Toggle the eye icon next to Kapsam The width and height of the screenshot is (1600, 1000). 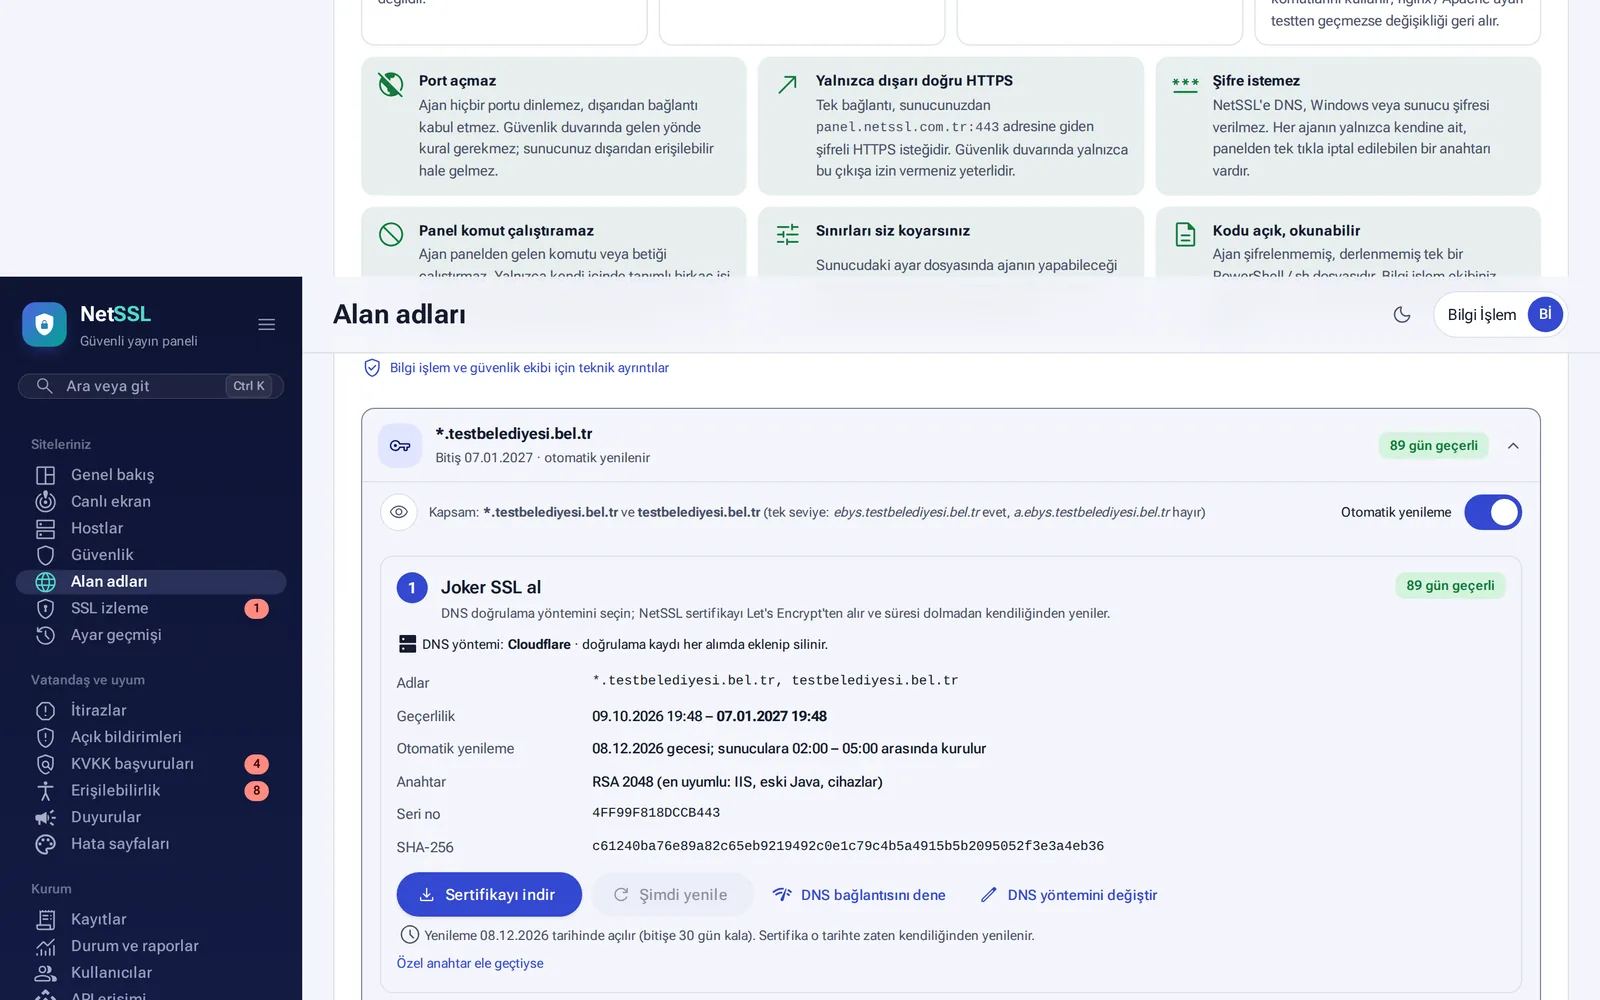point(399,512)
